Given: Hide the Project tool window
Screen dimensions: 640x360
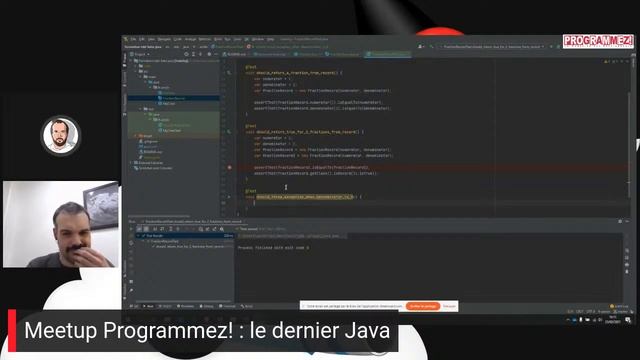Looking at the screenshot, I should [x=216, y=54].
